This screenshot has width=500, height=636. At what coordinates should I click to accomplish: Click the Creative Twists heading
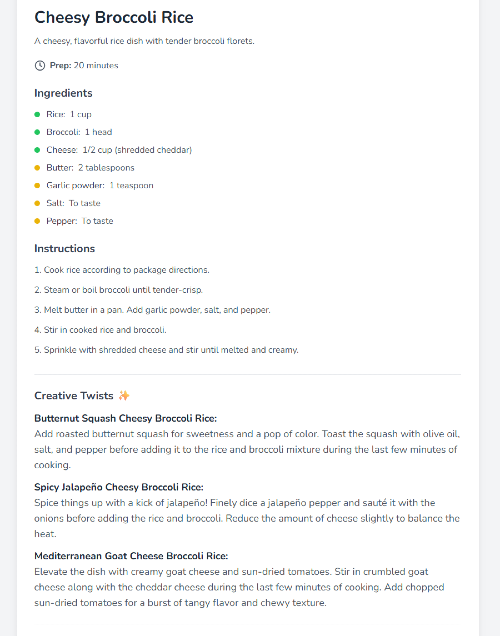[74, 395]
